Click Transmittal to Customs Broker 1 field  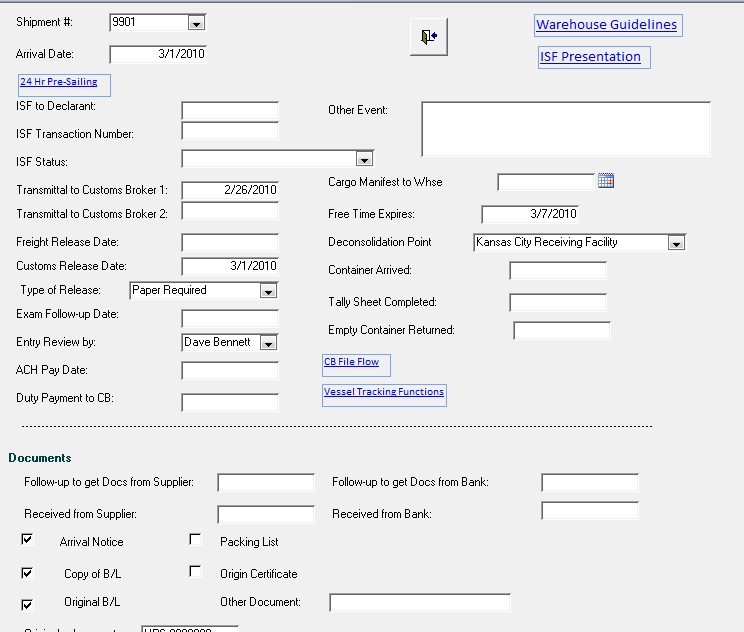(230, 190)
